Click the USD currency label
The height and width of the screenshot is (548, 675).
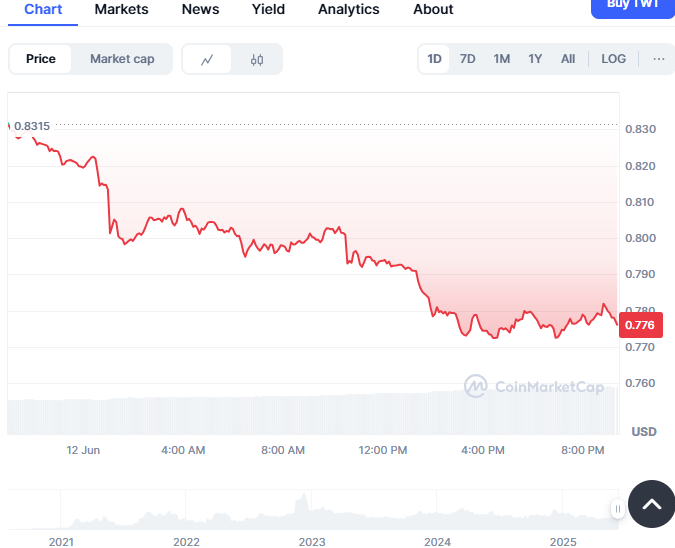pyautogui.click(x=644, y=432)
